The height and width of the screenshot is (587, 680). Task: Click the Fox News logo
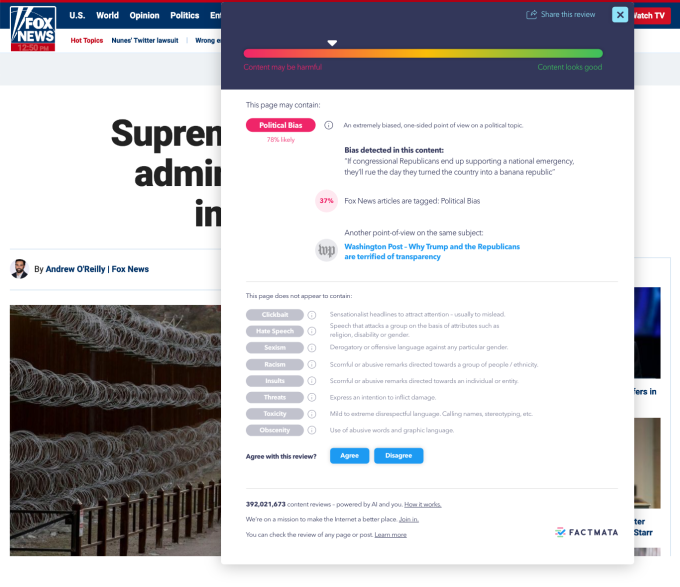click(x=33, y=28)
